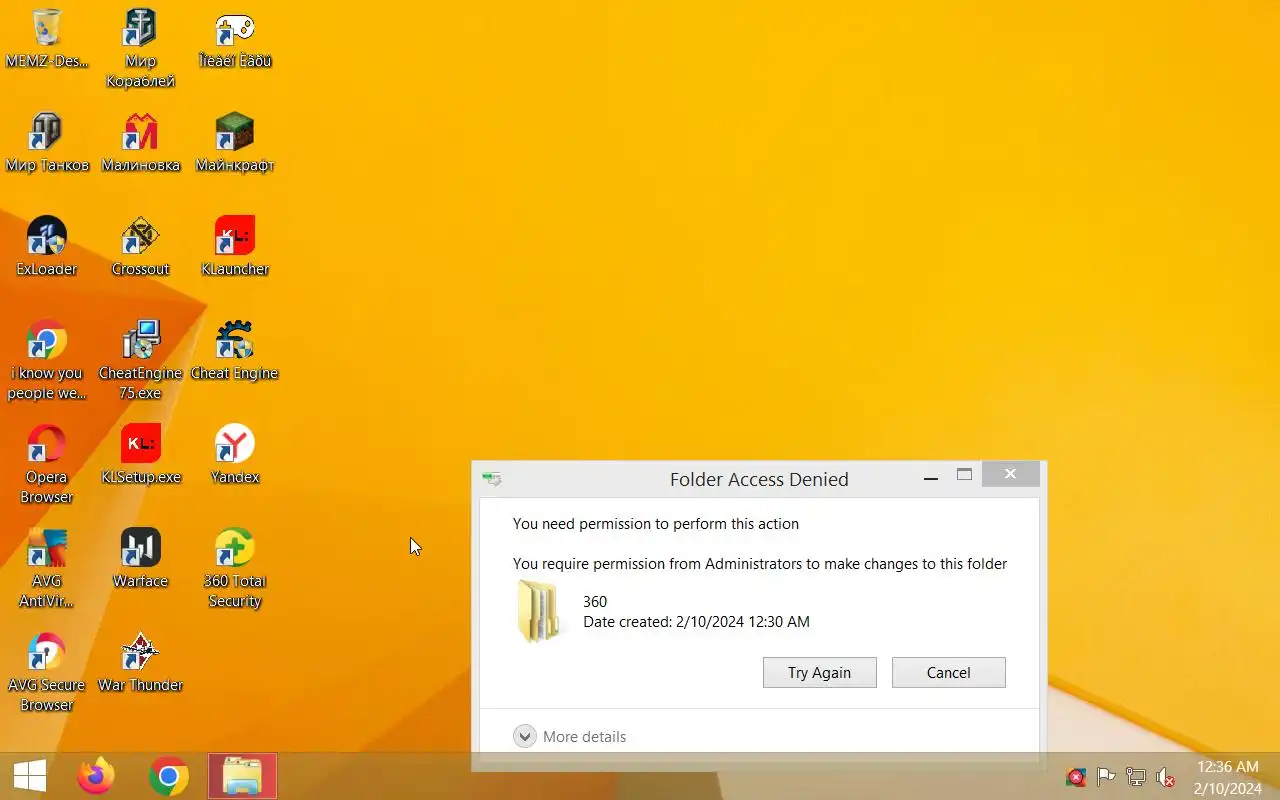Select the Crossout desktop shortcut

point(140,247)
